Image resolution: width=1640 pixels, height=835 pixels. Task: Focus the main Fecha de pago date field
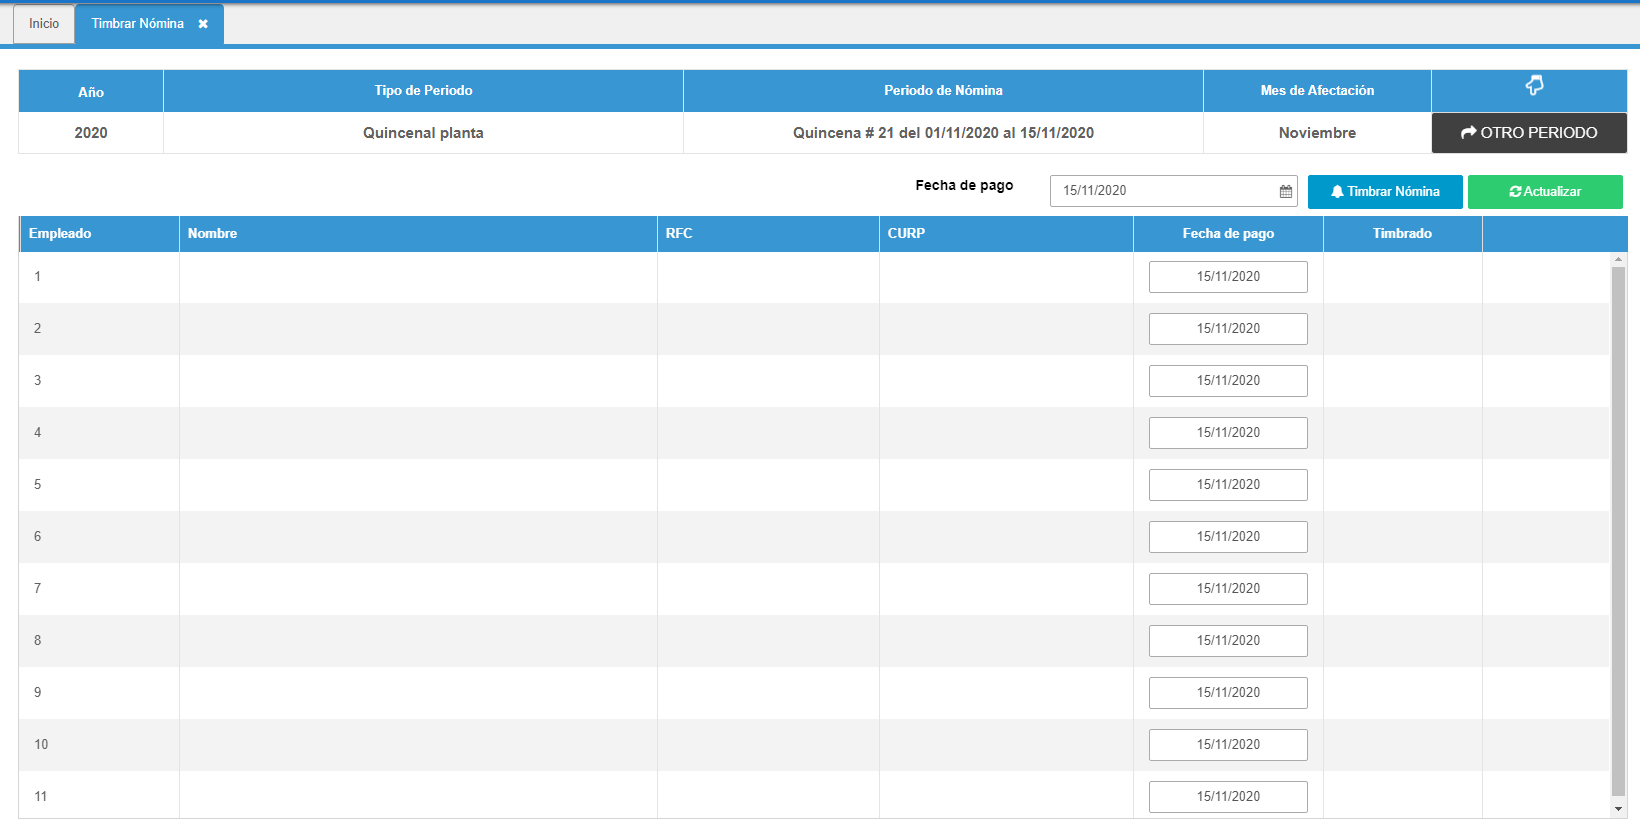(1165, 191)
